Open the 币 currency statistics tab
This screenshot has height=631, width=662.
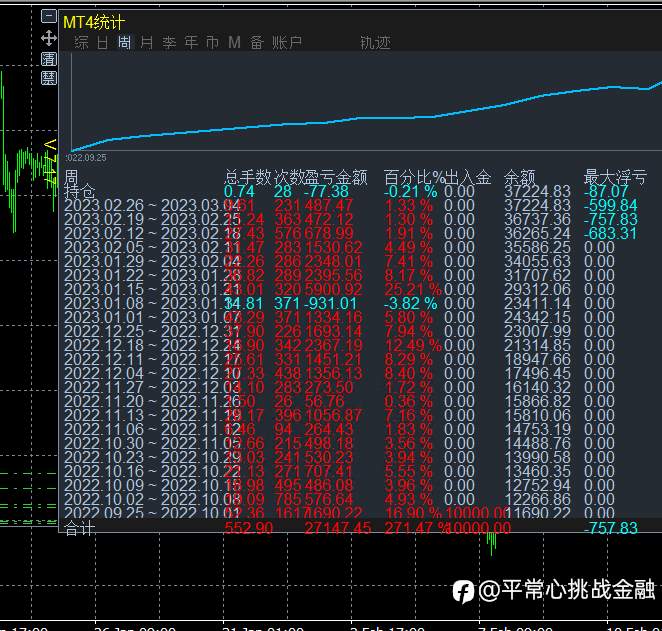point(212,42)
